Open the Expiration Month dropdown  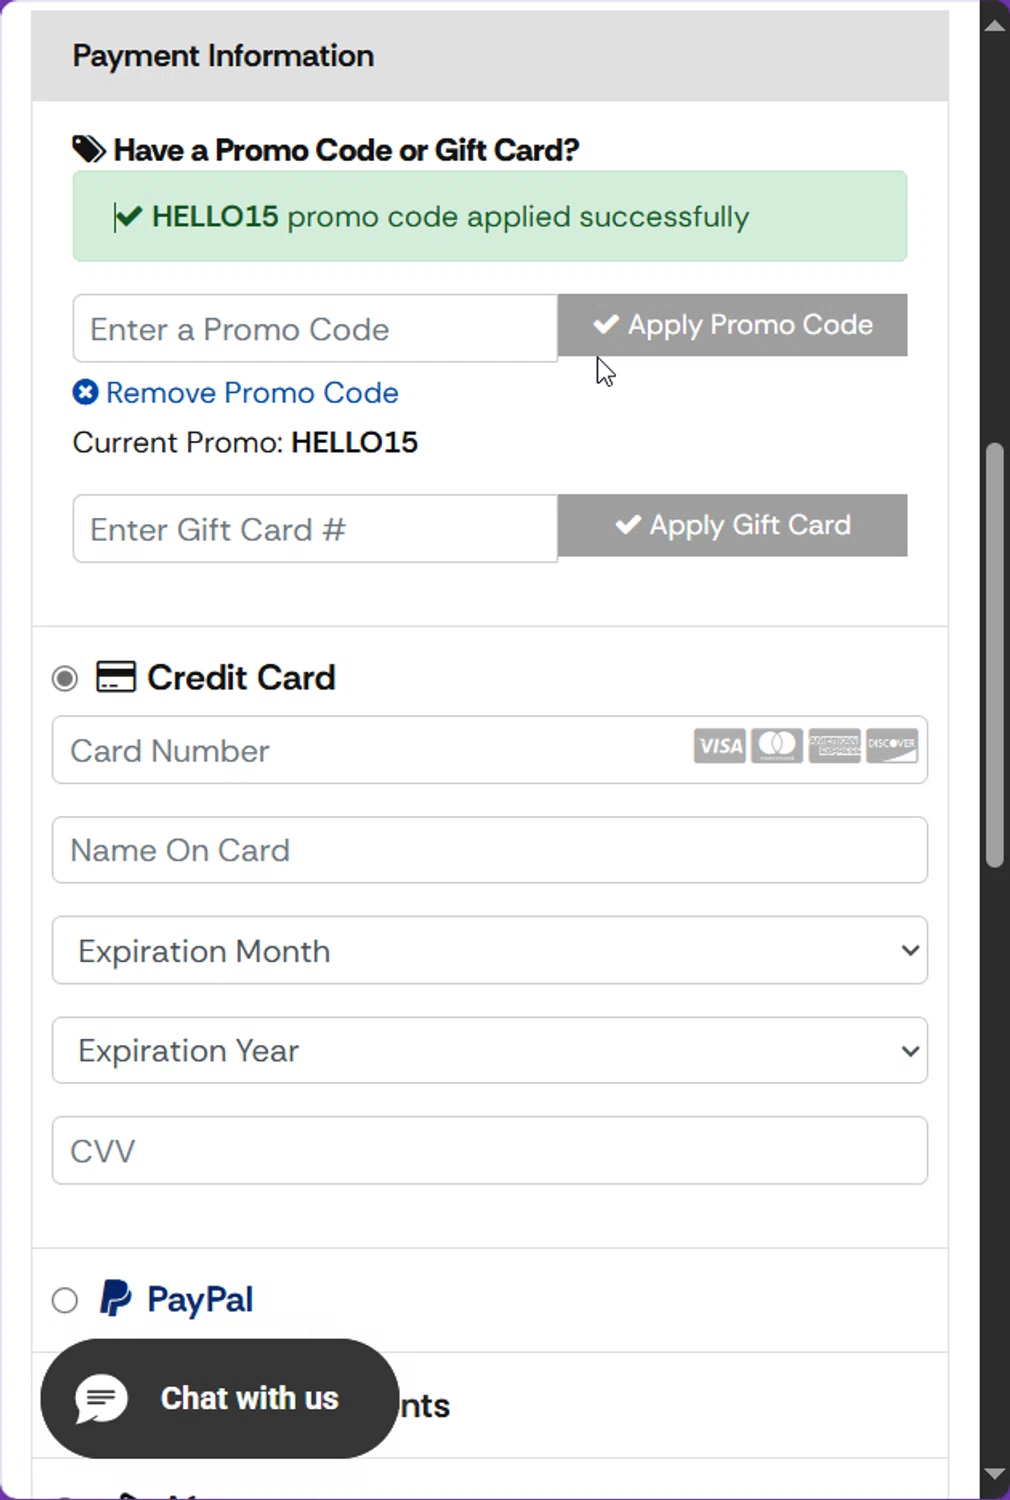tap(489, 950)
